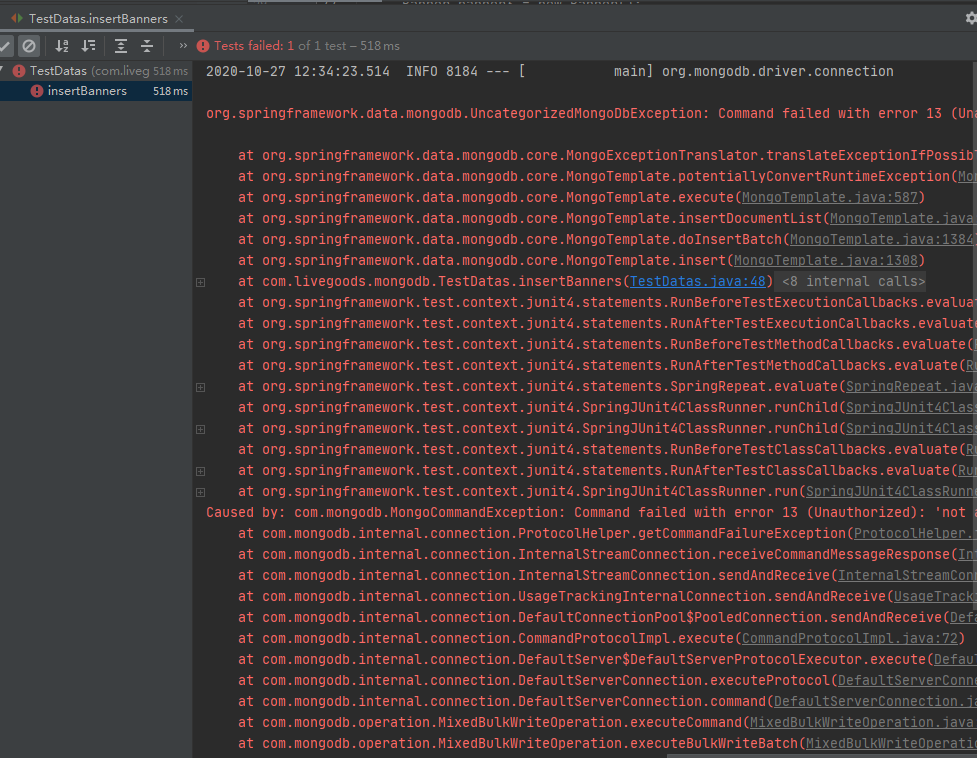Open the SpringRepeat.java link
This screenshot has width=977, height=758.
[x=911, y=386]
